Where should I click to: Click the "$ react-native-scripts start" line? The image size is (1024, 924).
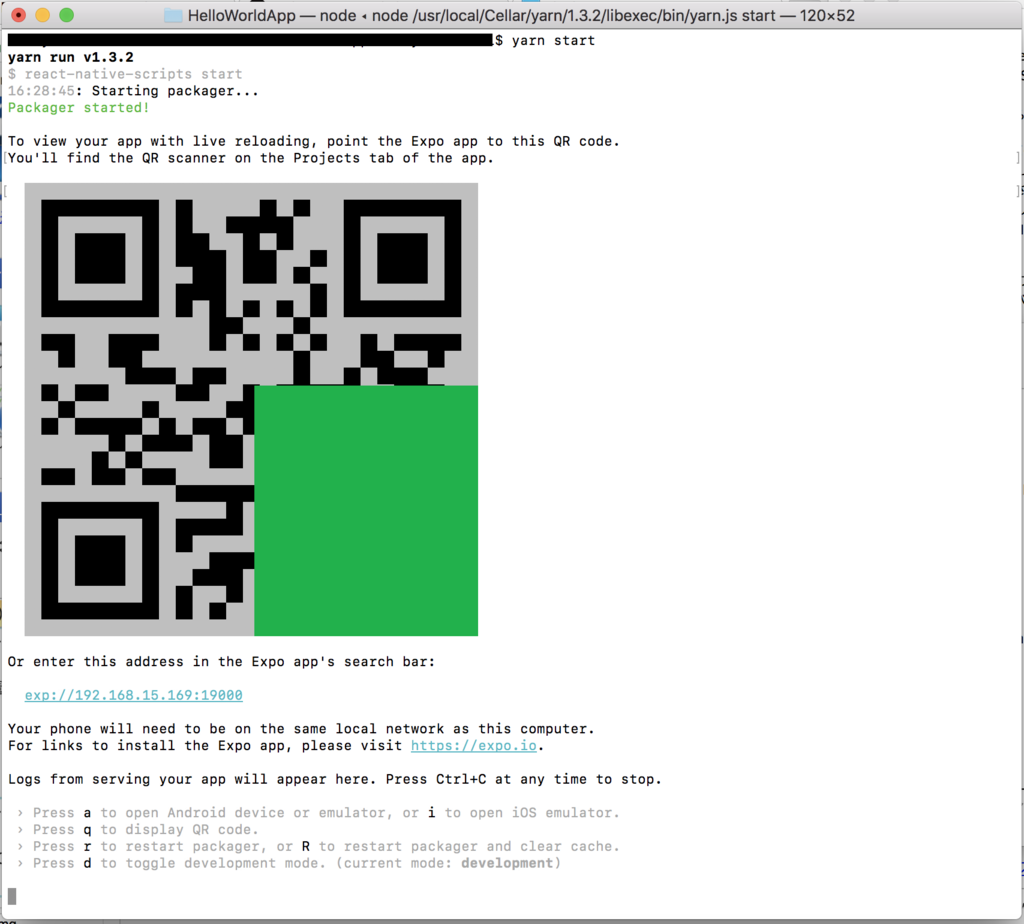tap(125, 74)
